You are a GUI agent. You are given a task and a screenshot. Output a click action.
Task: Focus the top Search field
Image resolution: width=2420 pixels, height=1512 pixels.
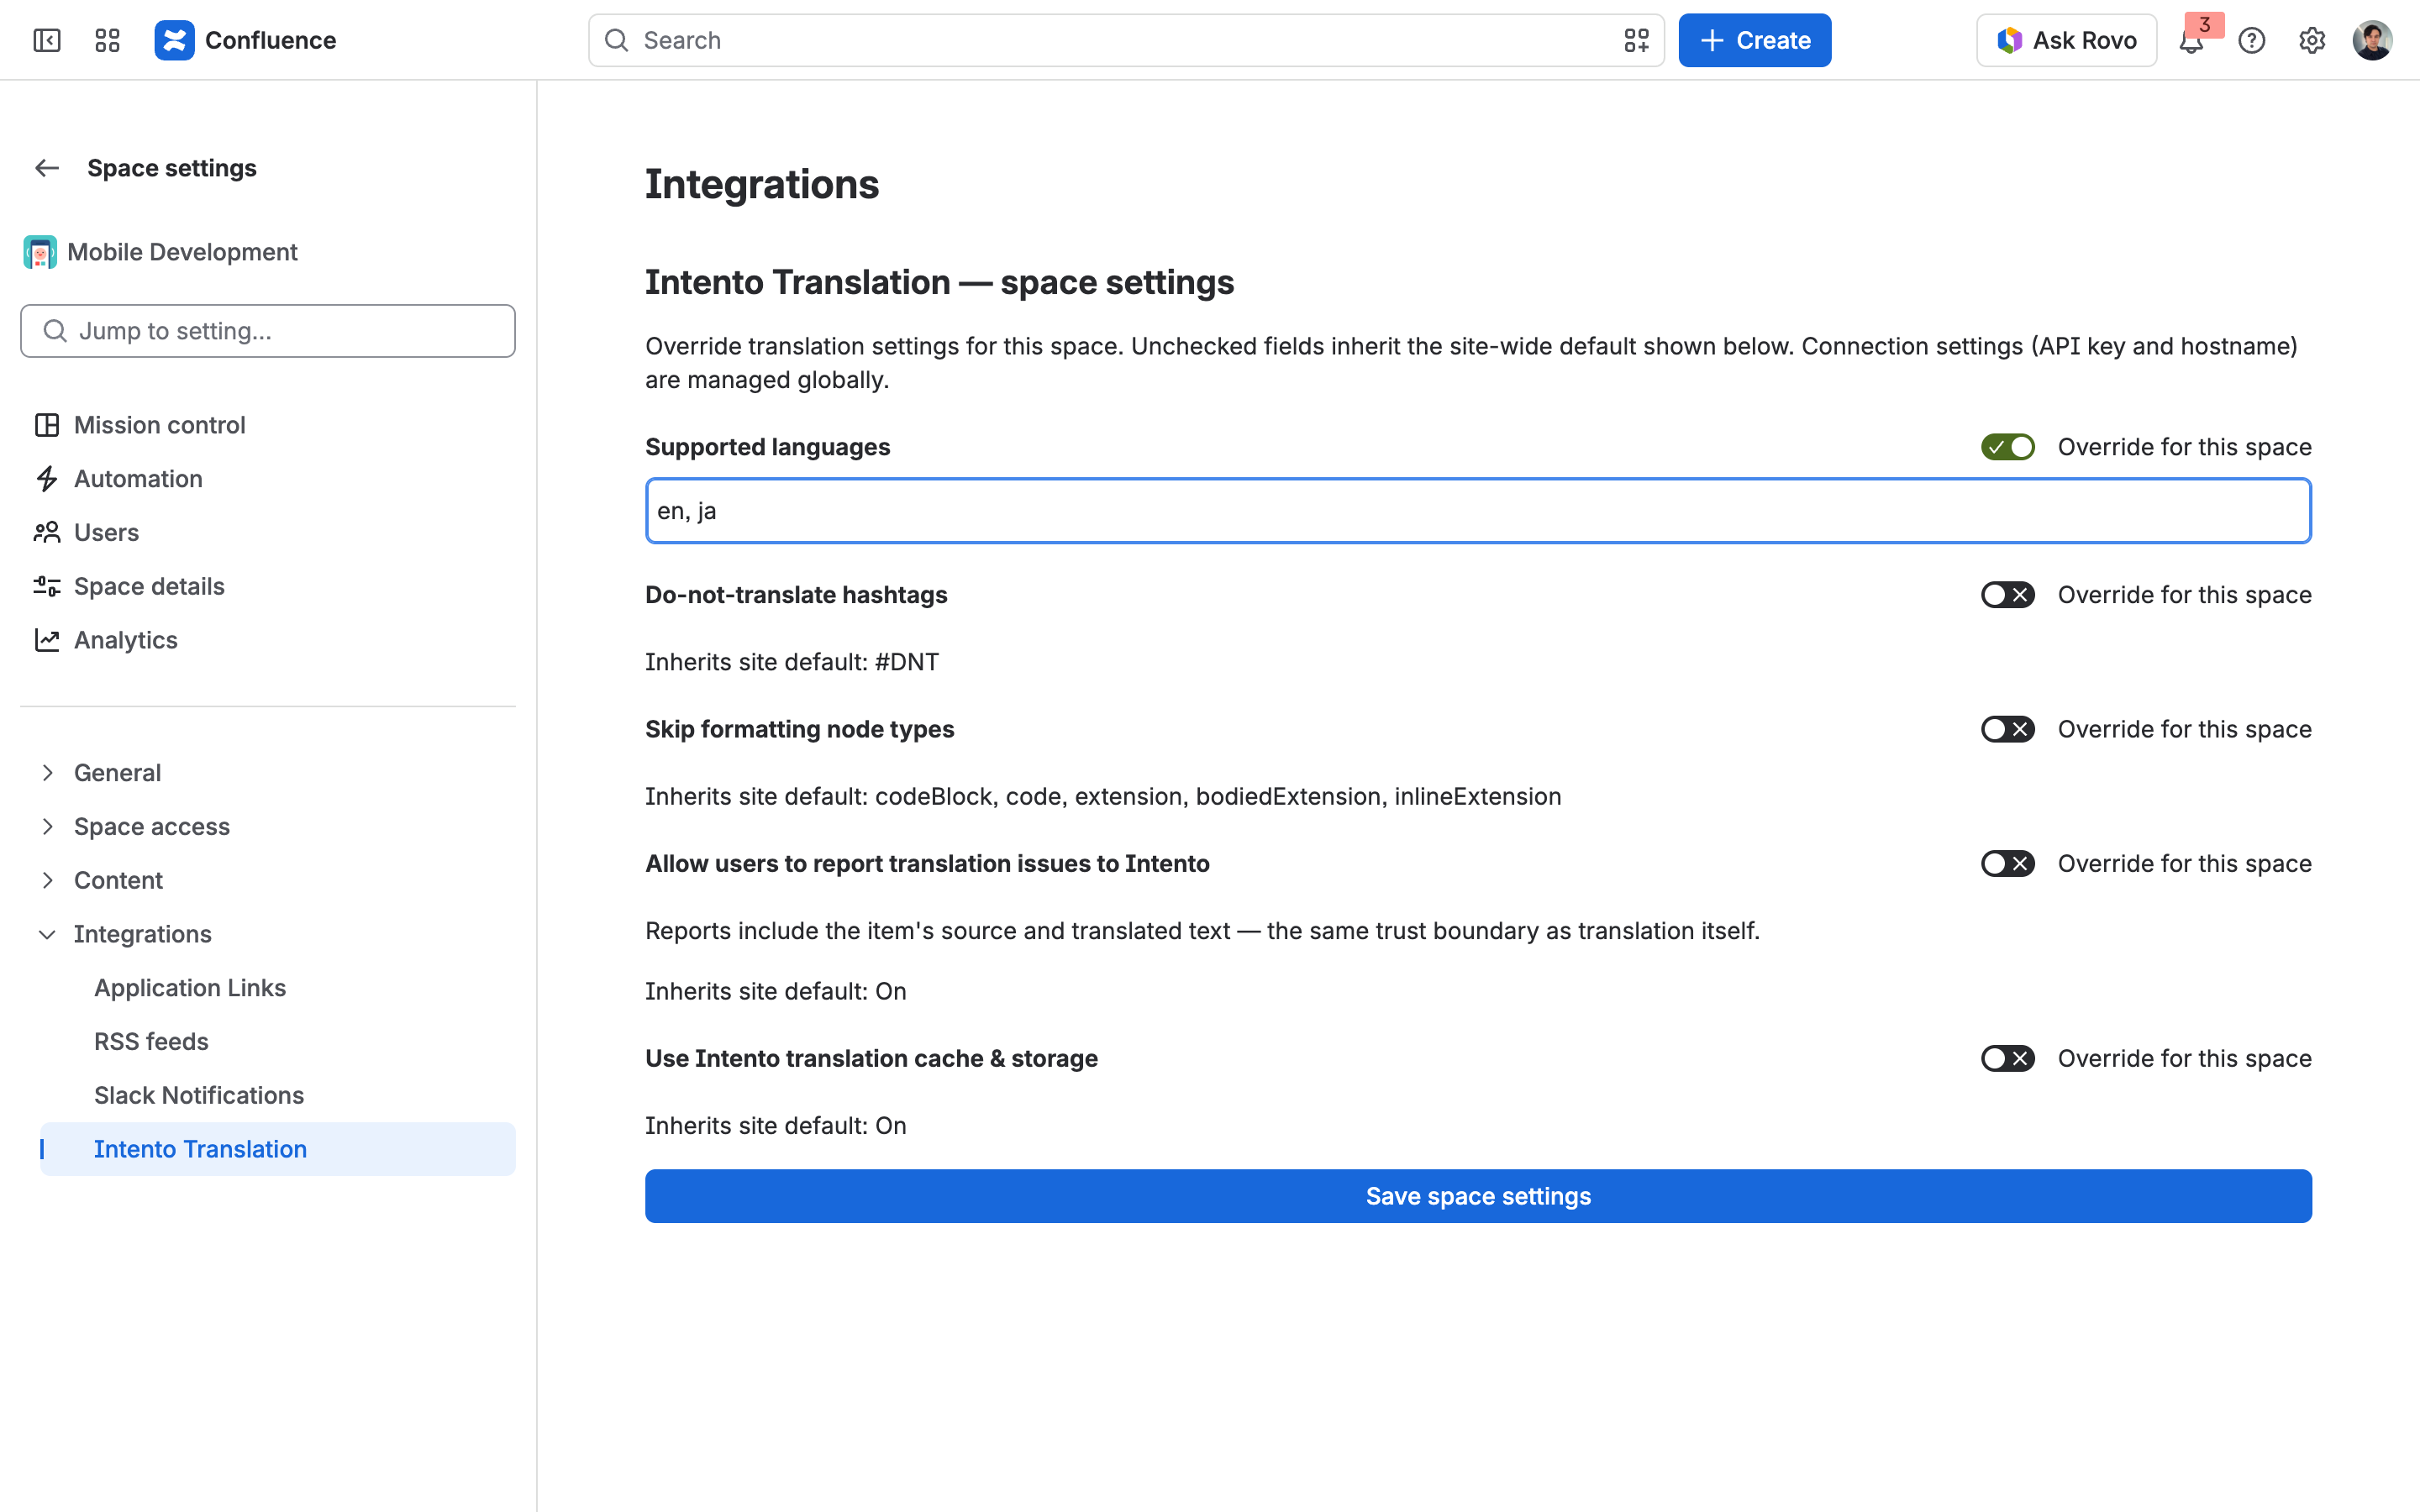1126,40
